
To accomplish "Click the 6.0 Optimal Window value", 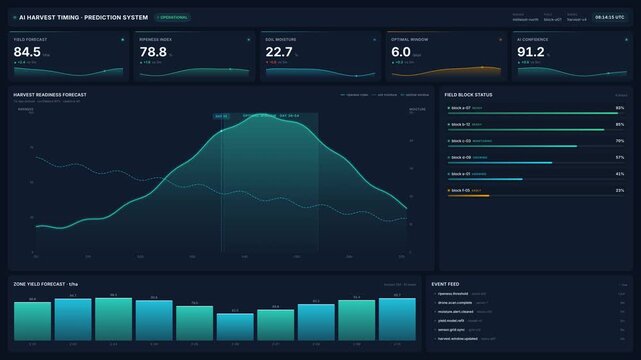I will (x=401, y=52).
